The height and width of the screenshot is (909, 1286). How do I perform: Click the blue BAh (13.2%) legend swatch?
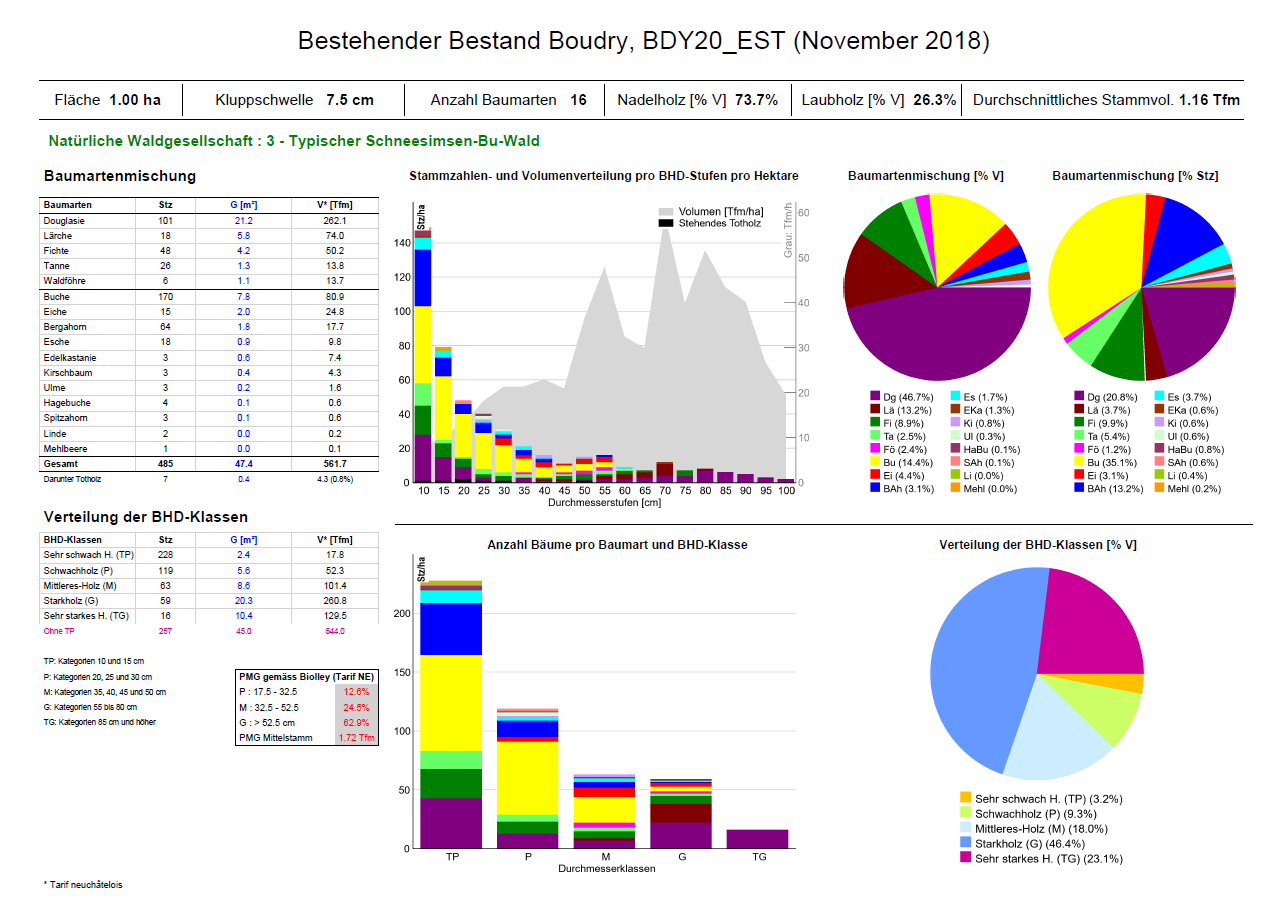(1080, 489)
